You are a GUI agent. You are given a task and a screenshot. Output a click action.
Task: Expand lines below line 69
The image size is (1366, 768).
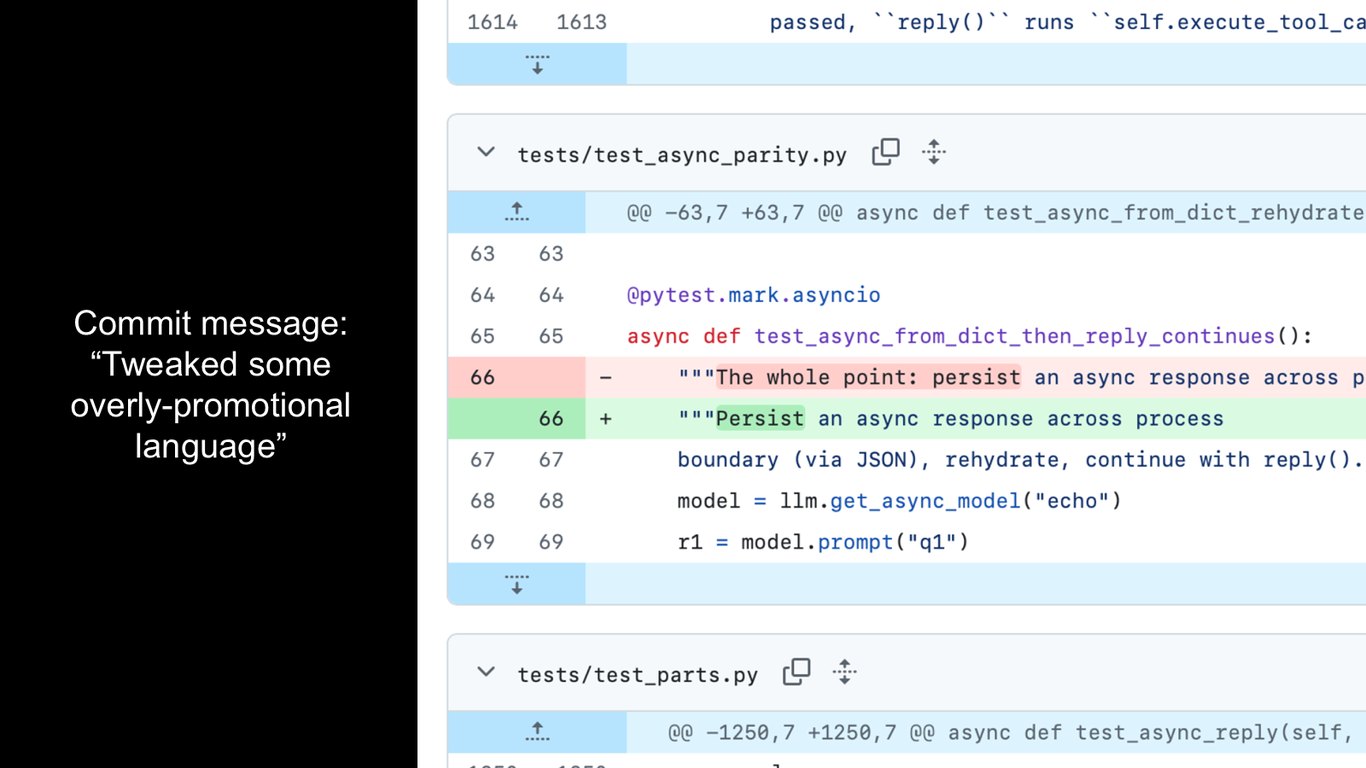click(516, 583)
